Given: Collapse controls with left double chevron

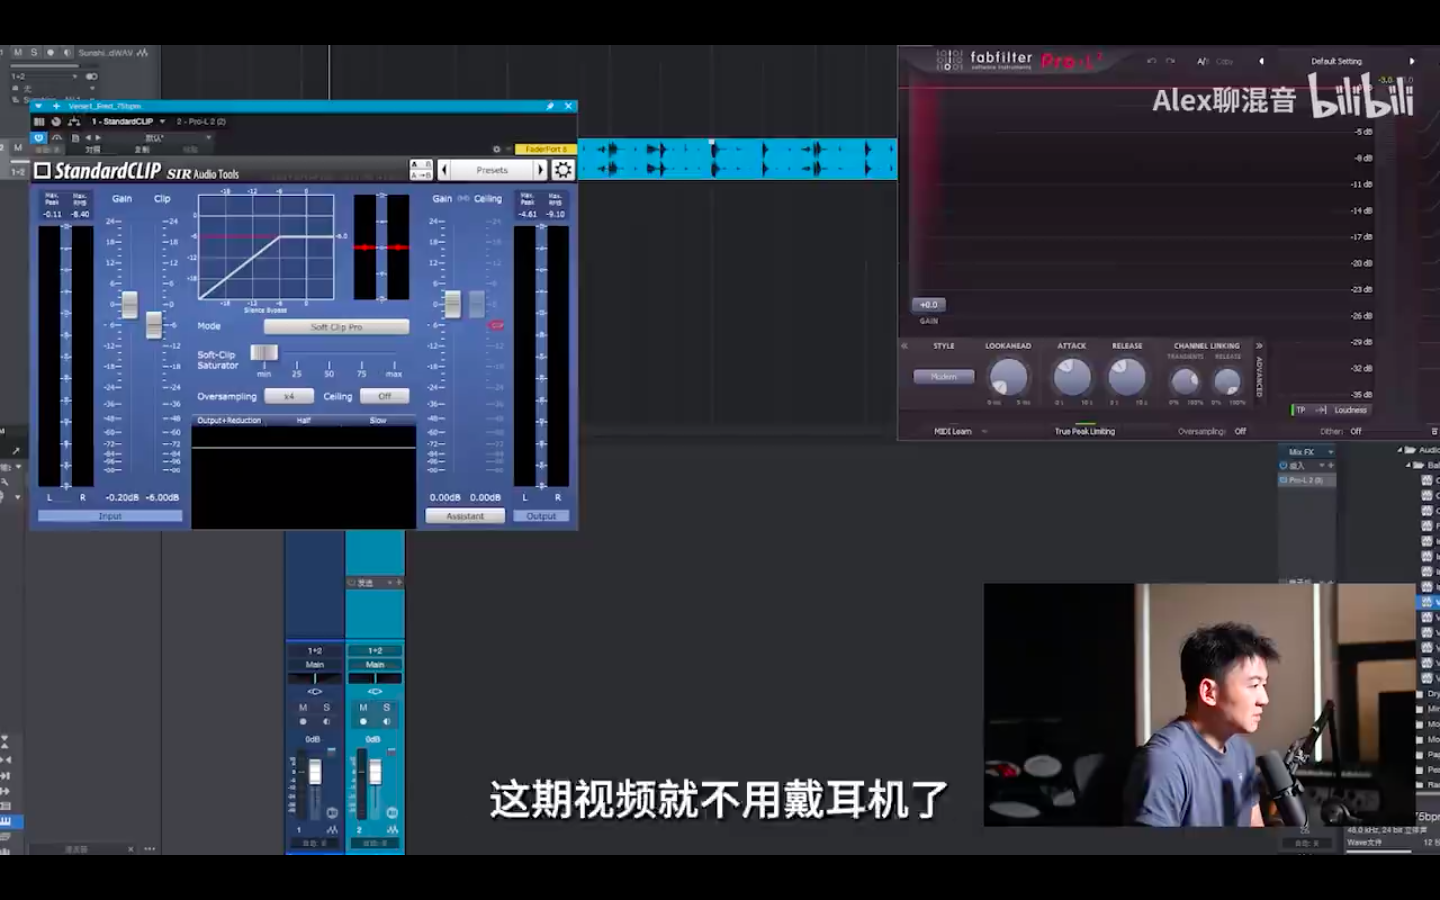Looking at the screenshot, I should (x=904, y=346).
